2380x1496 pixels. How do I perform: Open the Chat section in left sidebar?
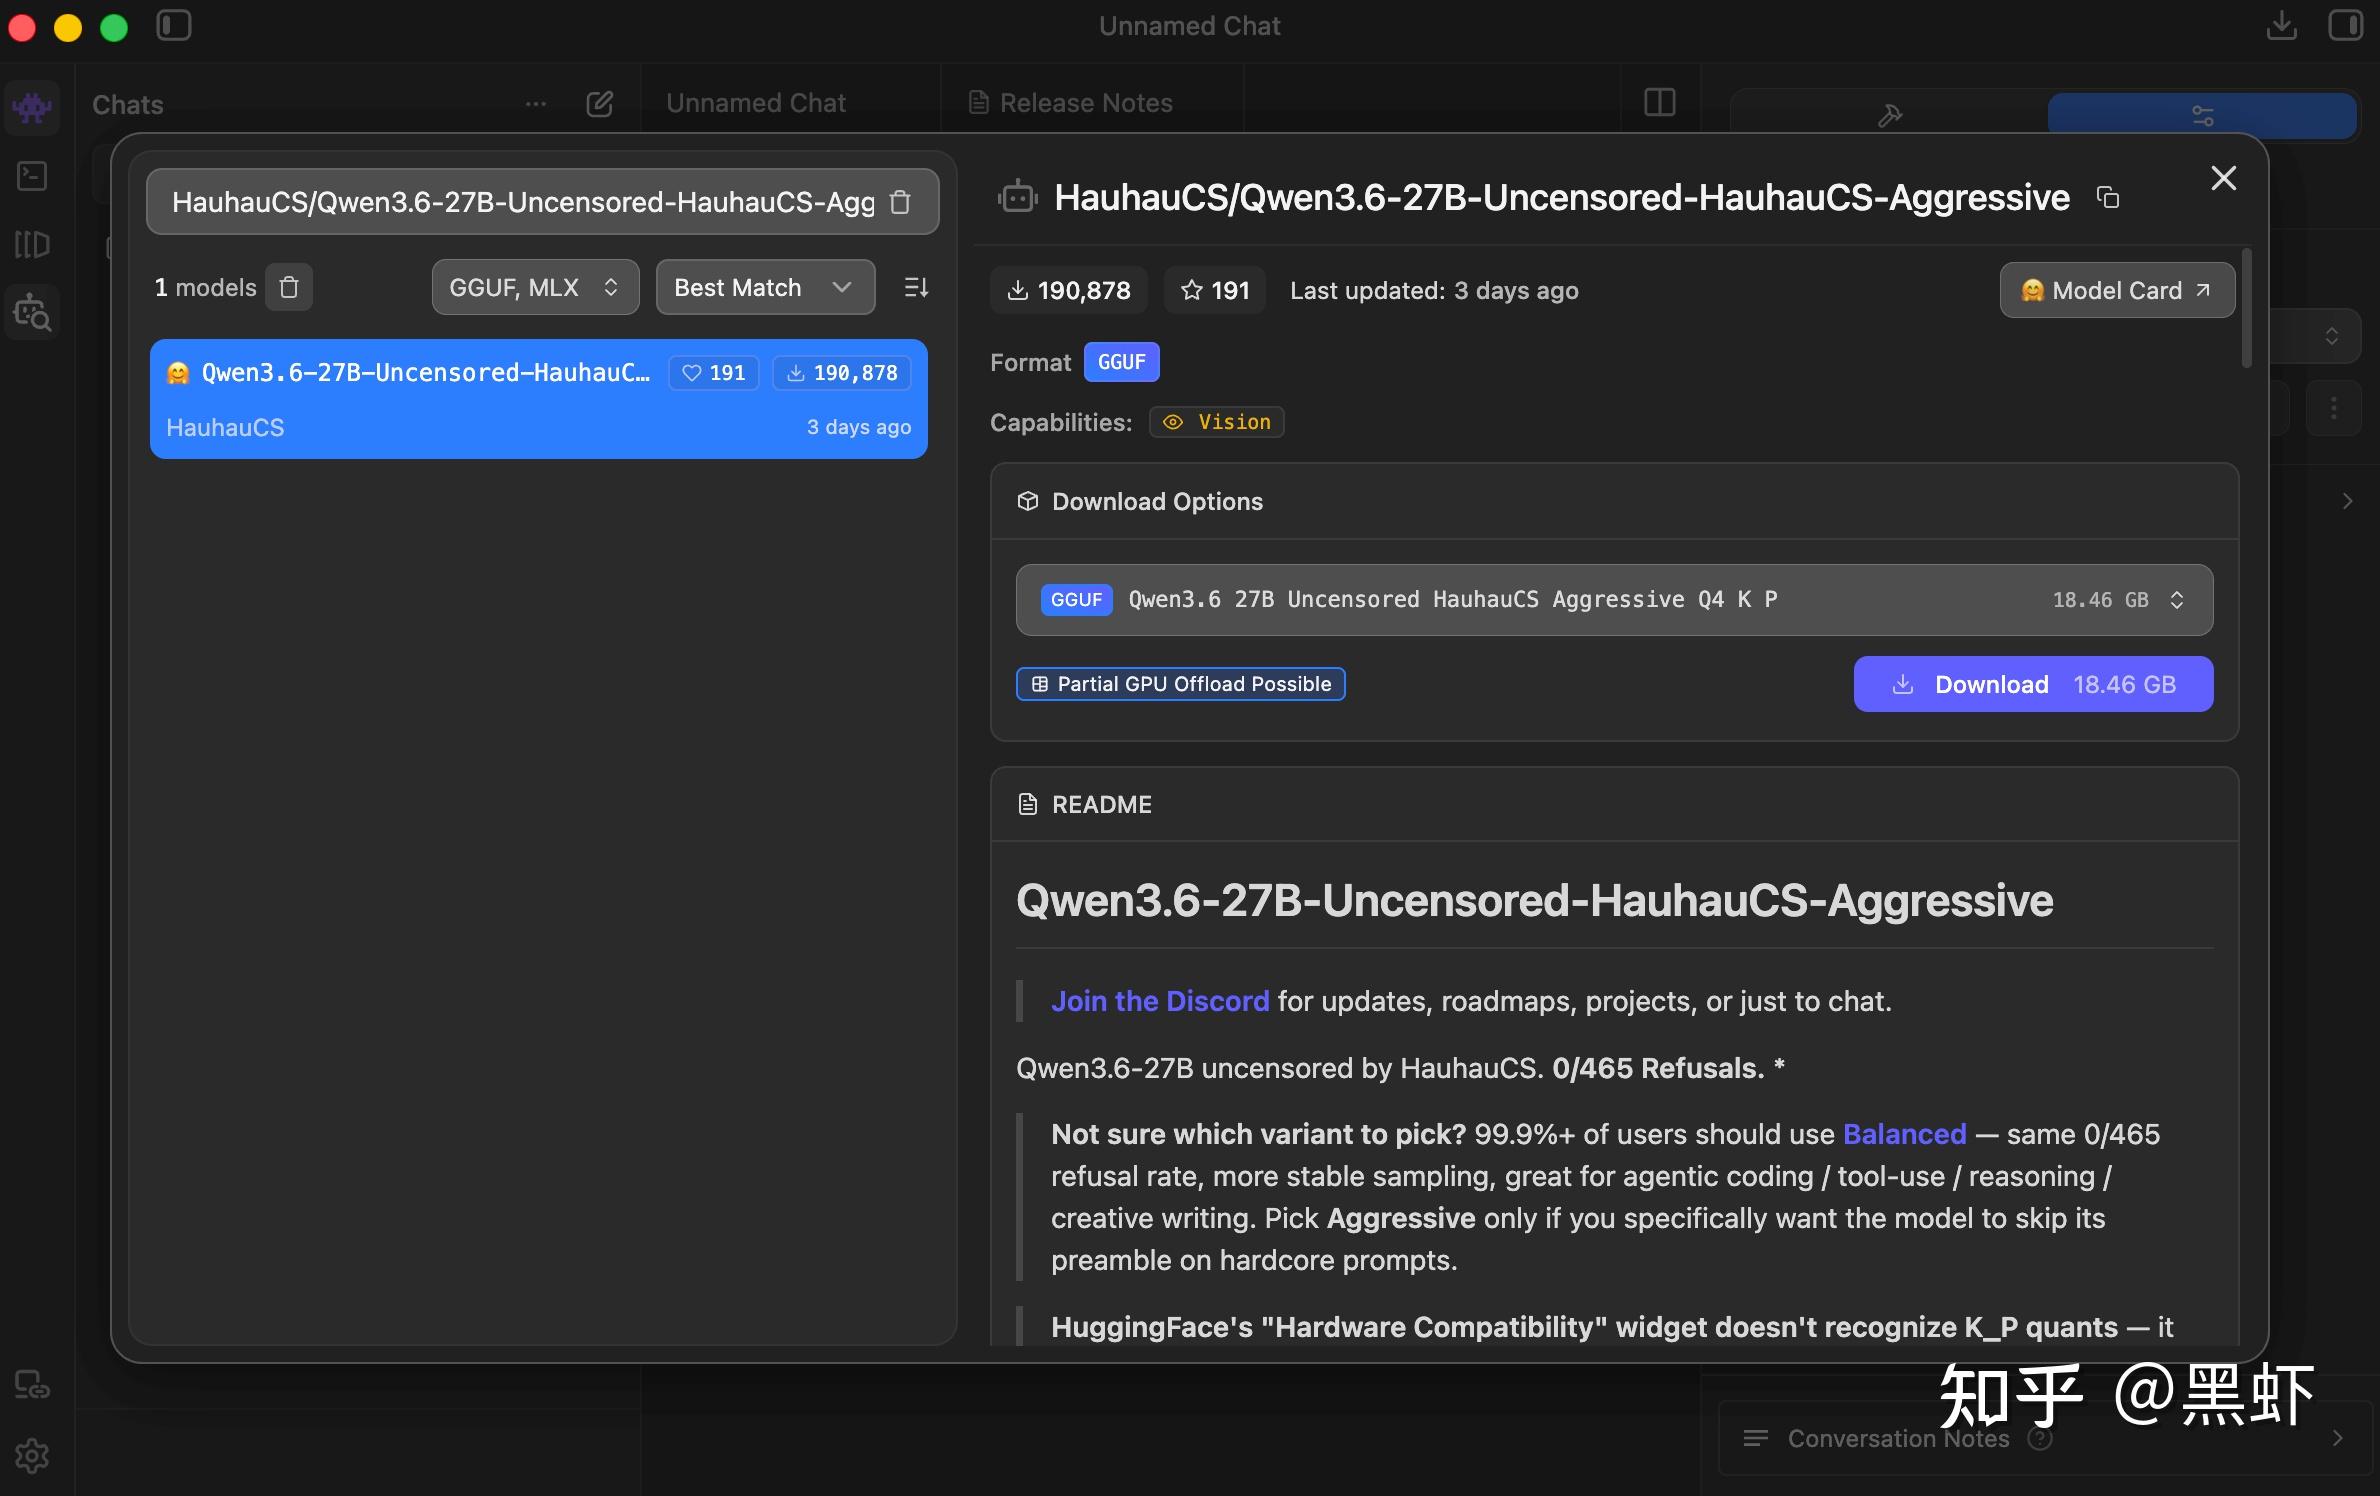tap(33, 107)
